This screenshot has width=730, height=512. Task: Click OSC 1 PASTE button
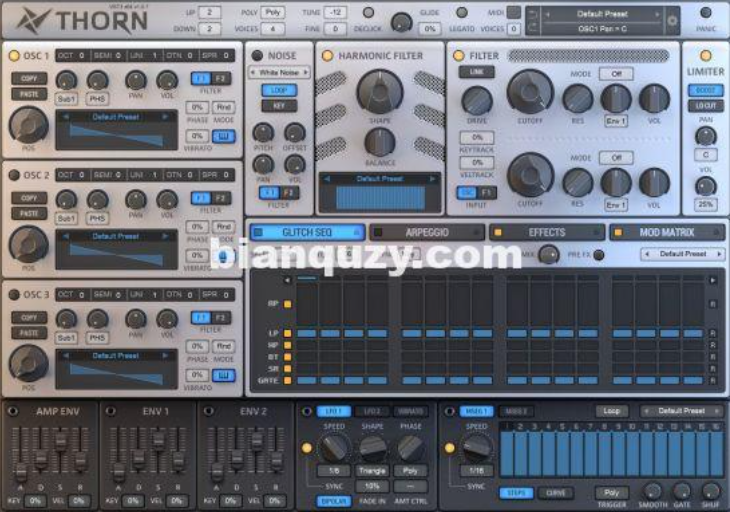[29, 94]
